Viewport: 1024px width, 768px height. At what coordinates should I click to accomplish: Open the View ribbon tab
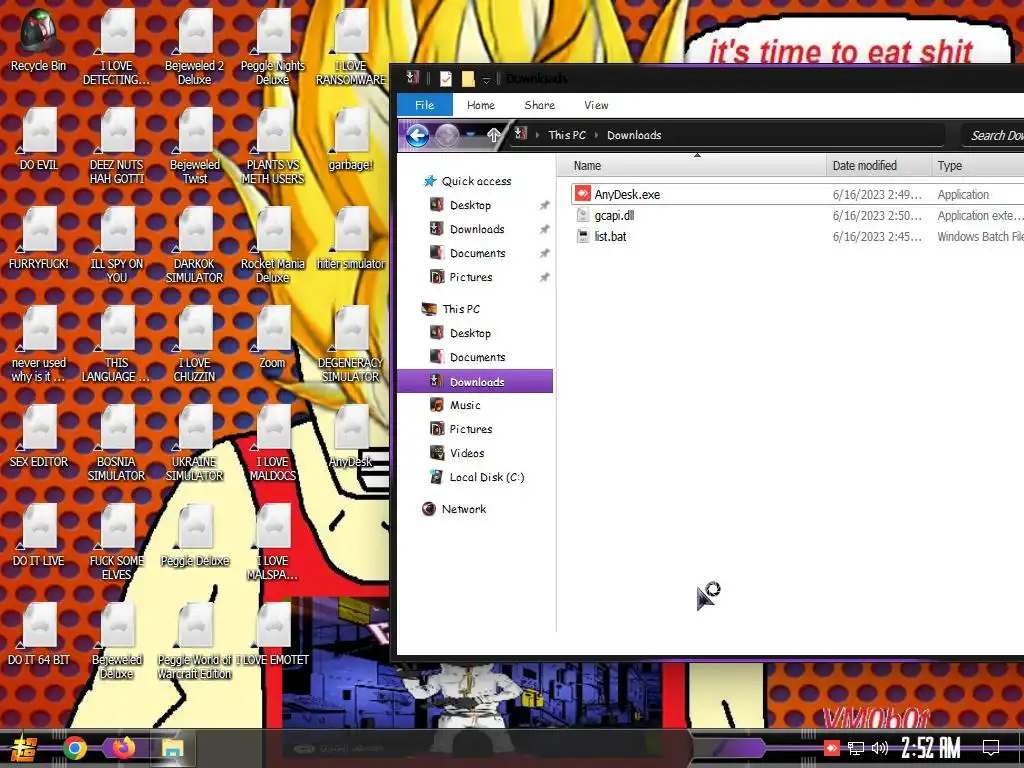(596, 105)
